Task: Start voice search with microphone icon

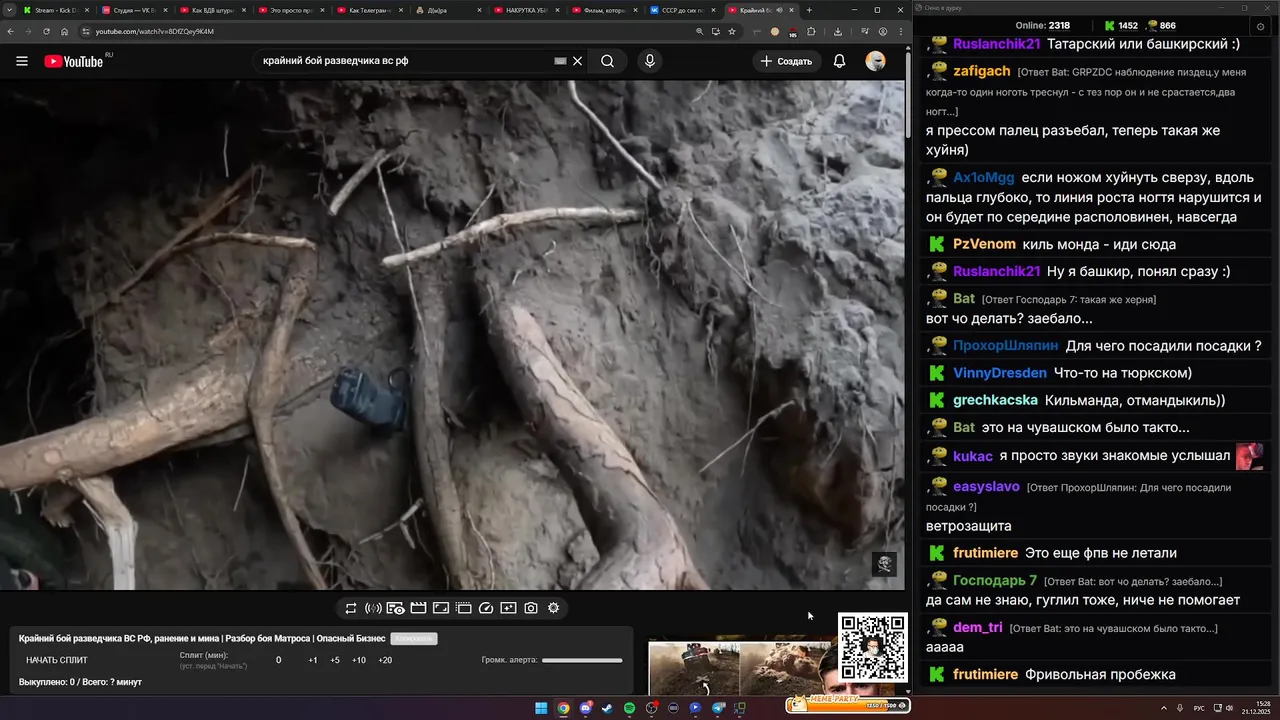Action: (x=650, y=61)
